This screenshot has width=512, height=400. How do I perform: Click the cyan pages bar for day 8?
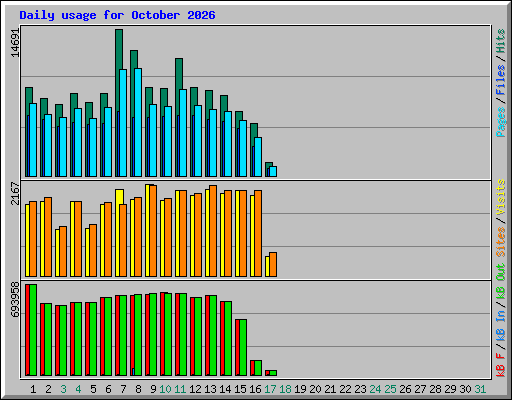(138, 122)
